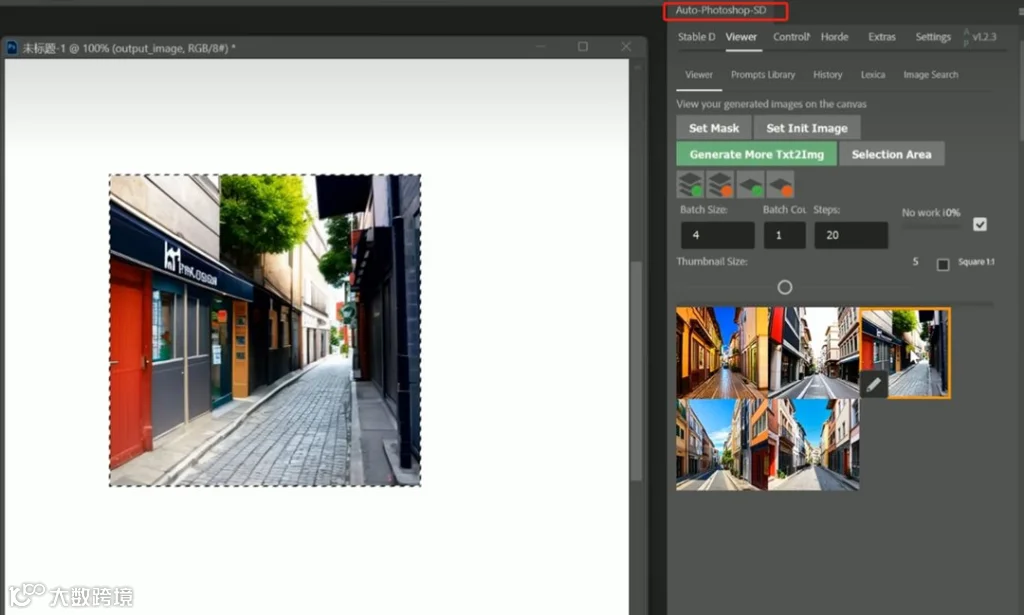Click the stacked layers icon with orange dot
The image size is (1024, 615).
point(720,184)
